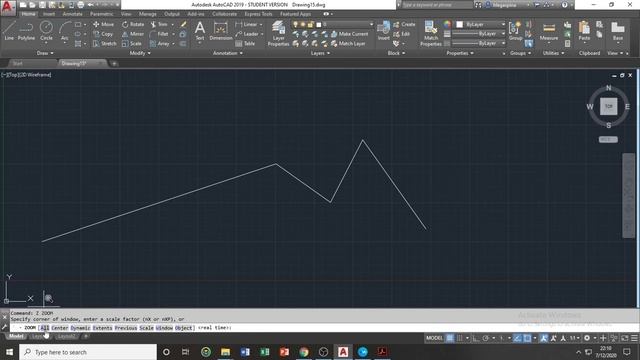Image resolution: width=640 pixels, height=360 pixels.
Task: Toggle object snap tracking in status bar
Action: (x=518, y=338)
